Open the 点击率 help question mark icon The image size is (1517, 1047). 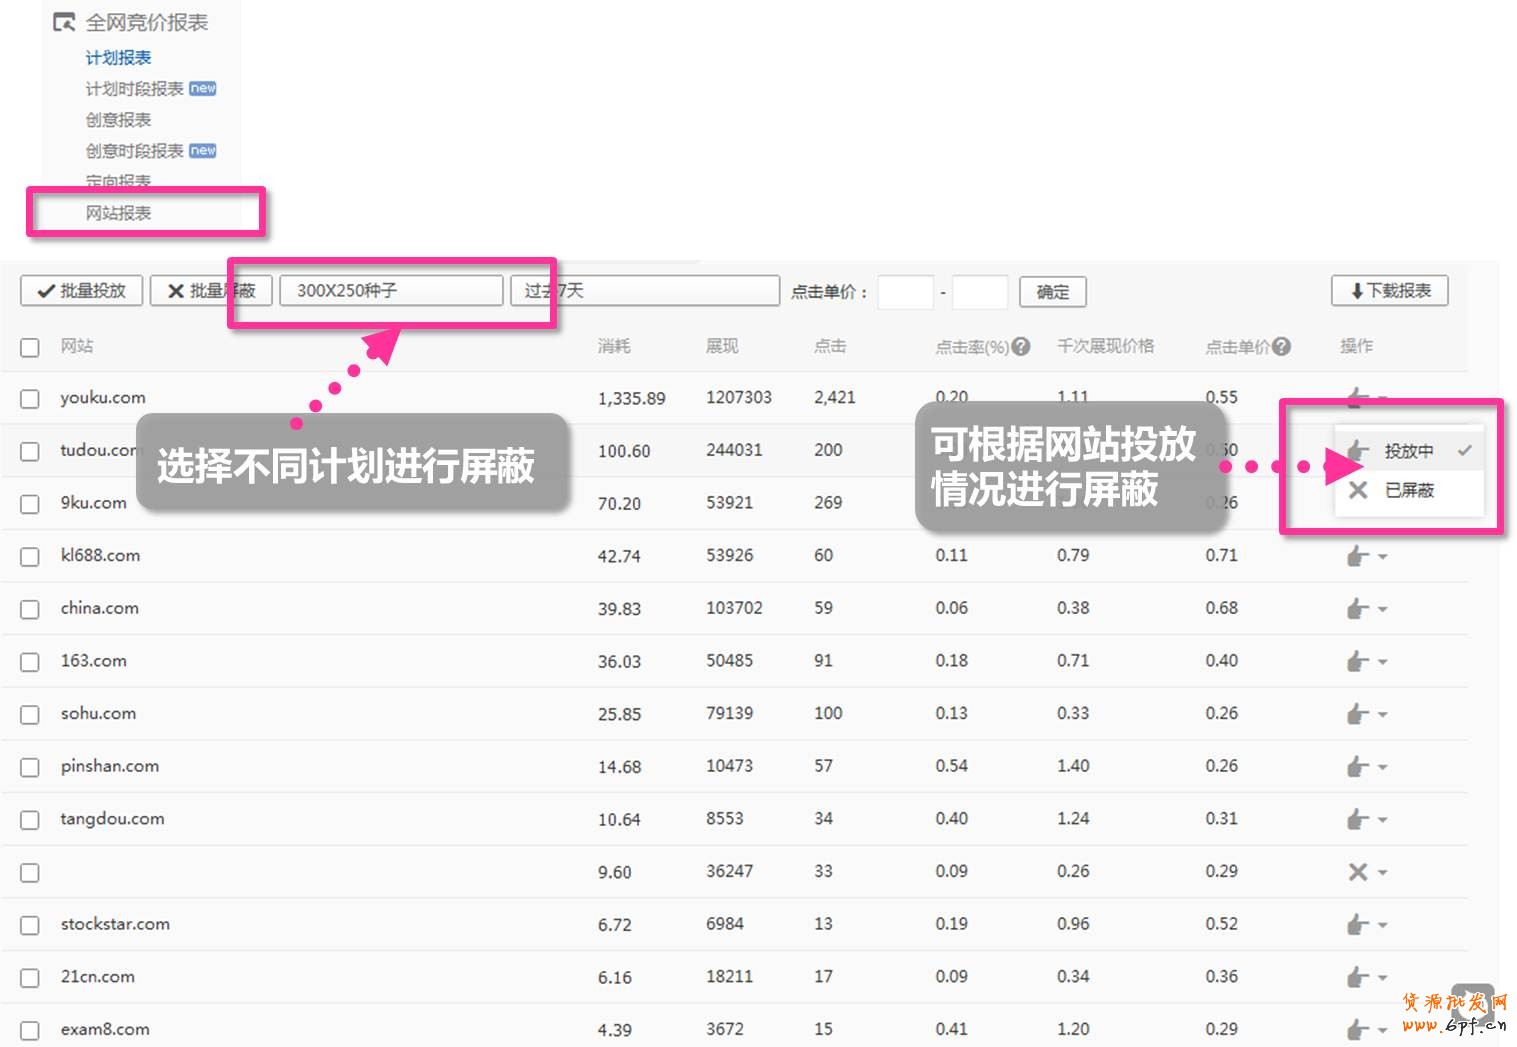pyautogui.click(x=1021, y=346)
